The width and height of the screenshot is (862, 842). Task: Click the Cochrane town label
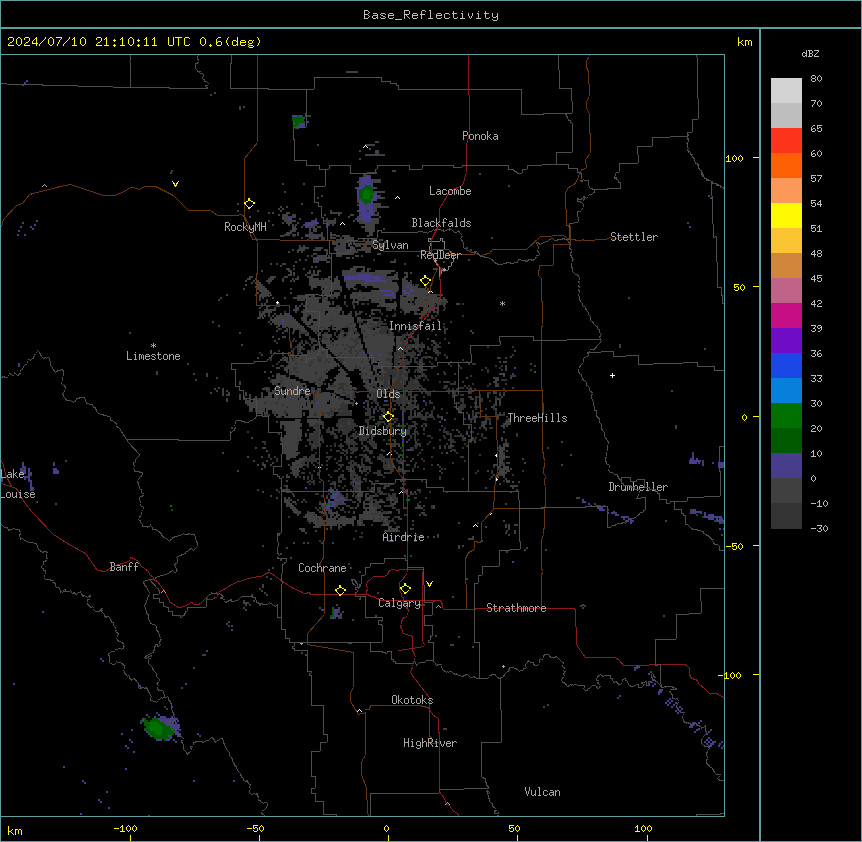[322, 568]
